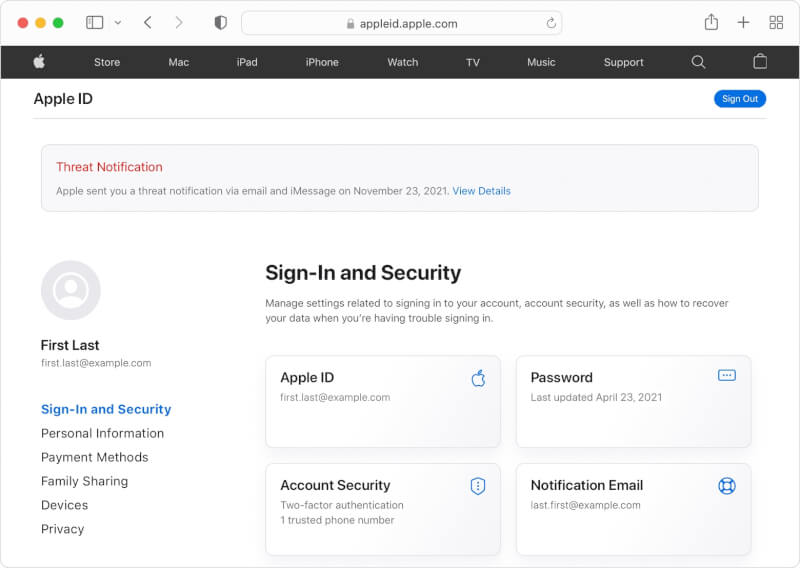Open the Music menu item

[x=541, y=62]
